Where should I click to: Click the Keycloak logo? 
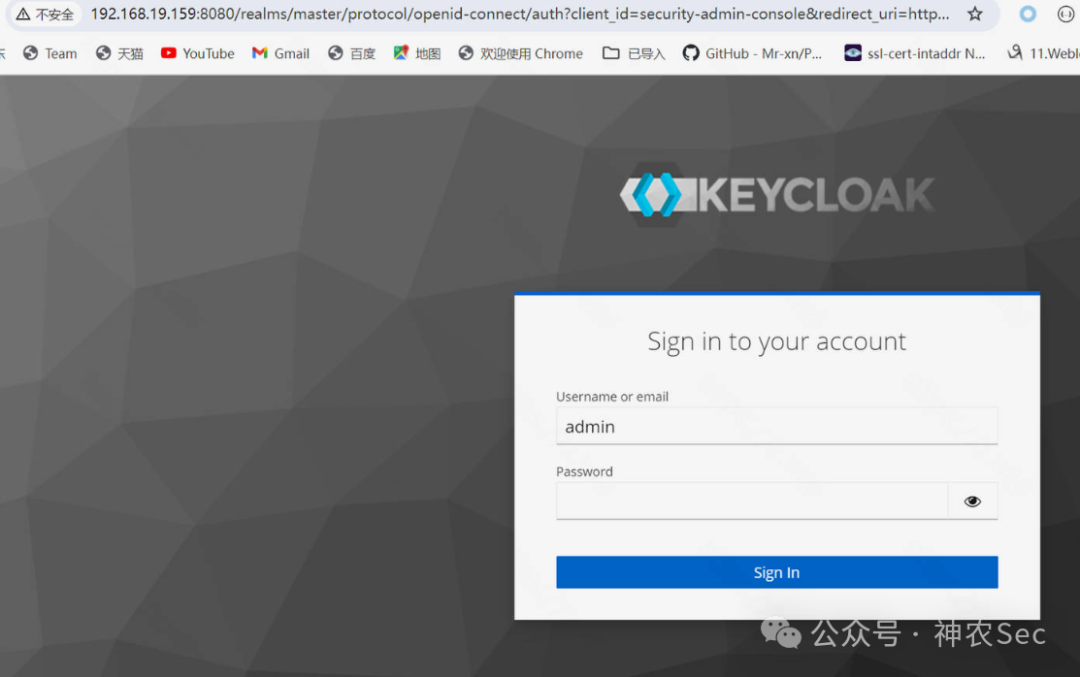(776, 195)
